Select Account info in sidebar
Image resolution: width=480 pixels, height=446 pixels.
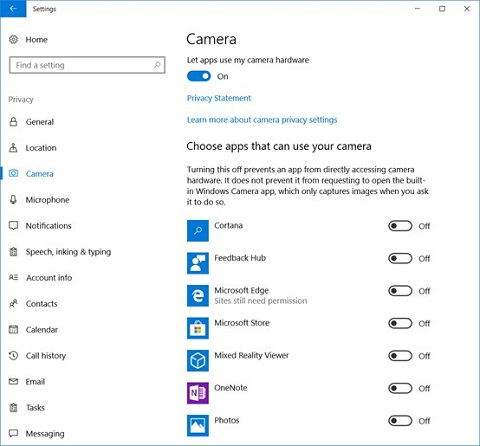(49, 278)
